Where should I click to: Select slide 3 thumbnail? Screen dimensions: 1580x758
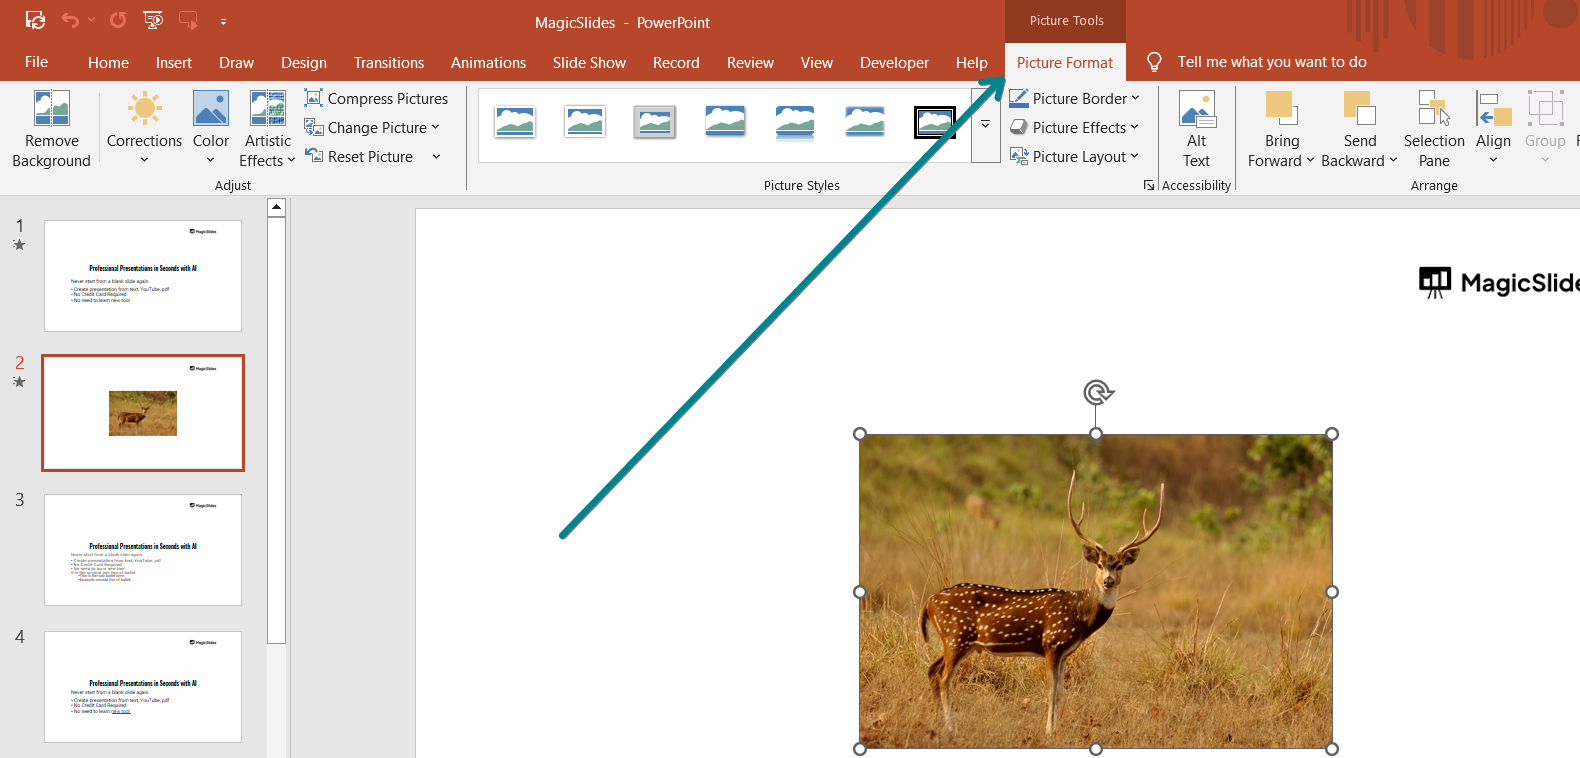pyautogui.click(x=143, y=549)
